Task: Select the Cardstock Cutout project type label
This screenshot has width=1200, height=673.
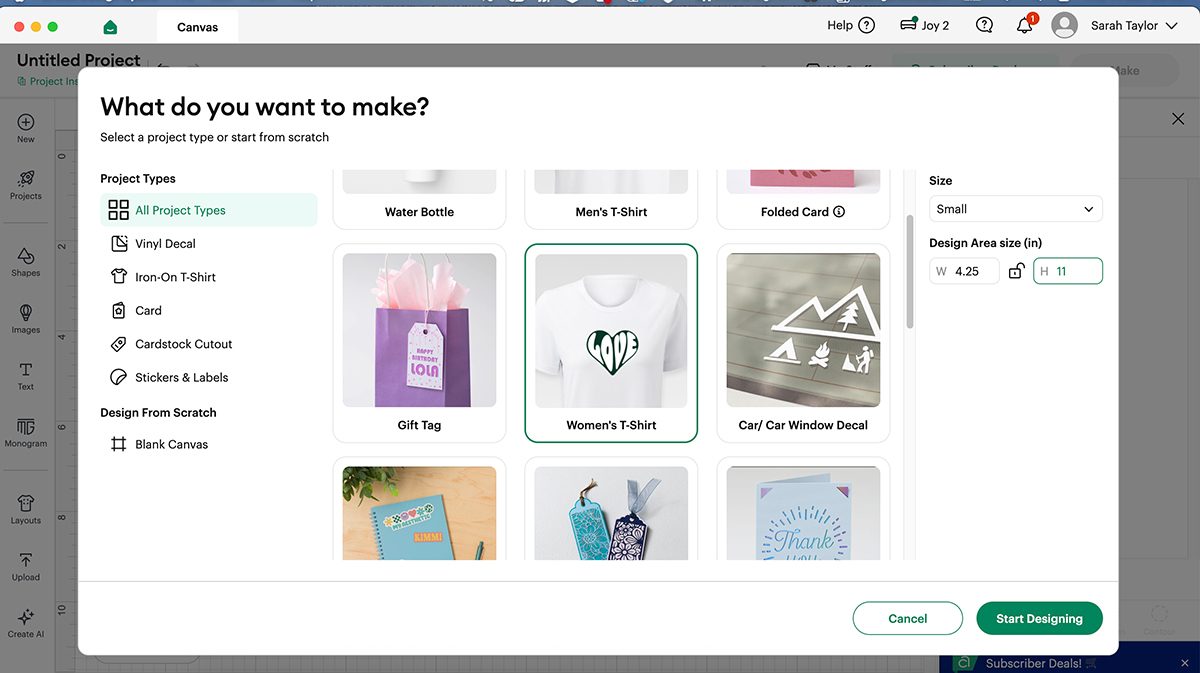Action: [183, 344]
